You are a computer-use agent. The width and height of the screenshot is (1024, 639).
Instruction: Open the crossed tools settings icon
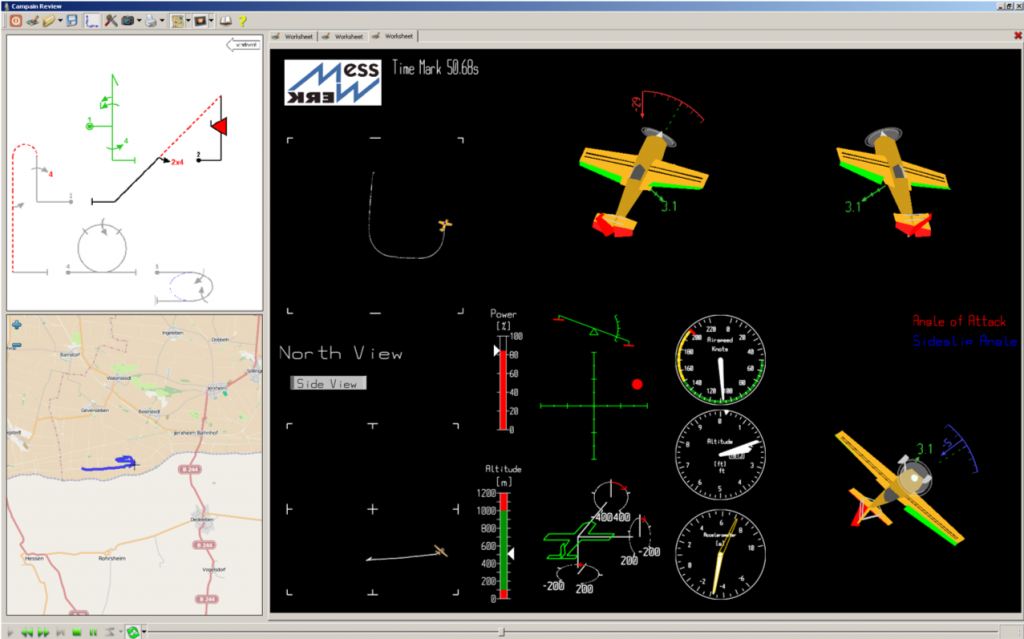(111, 20)
